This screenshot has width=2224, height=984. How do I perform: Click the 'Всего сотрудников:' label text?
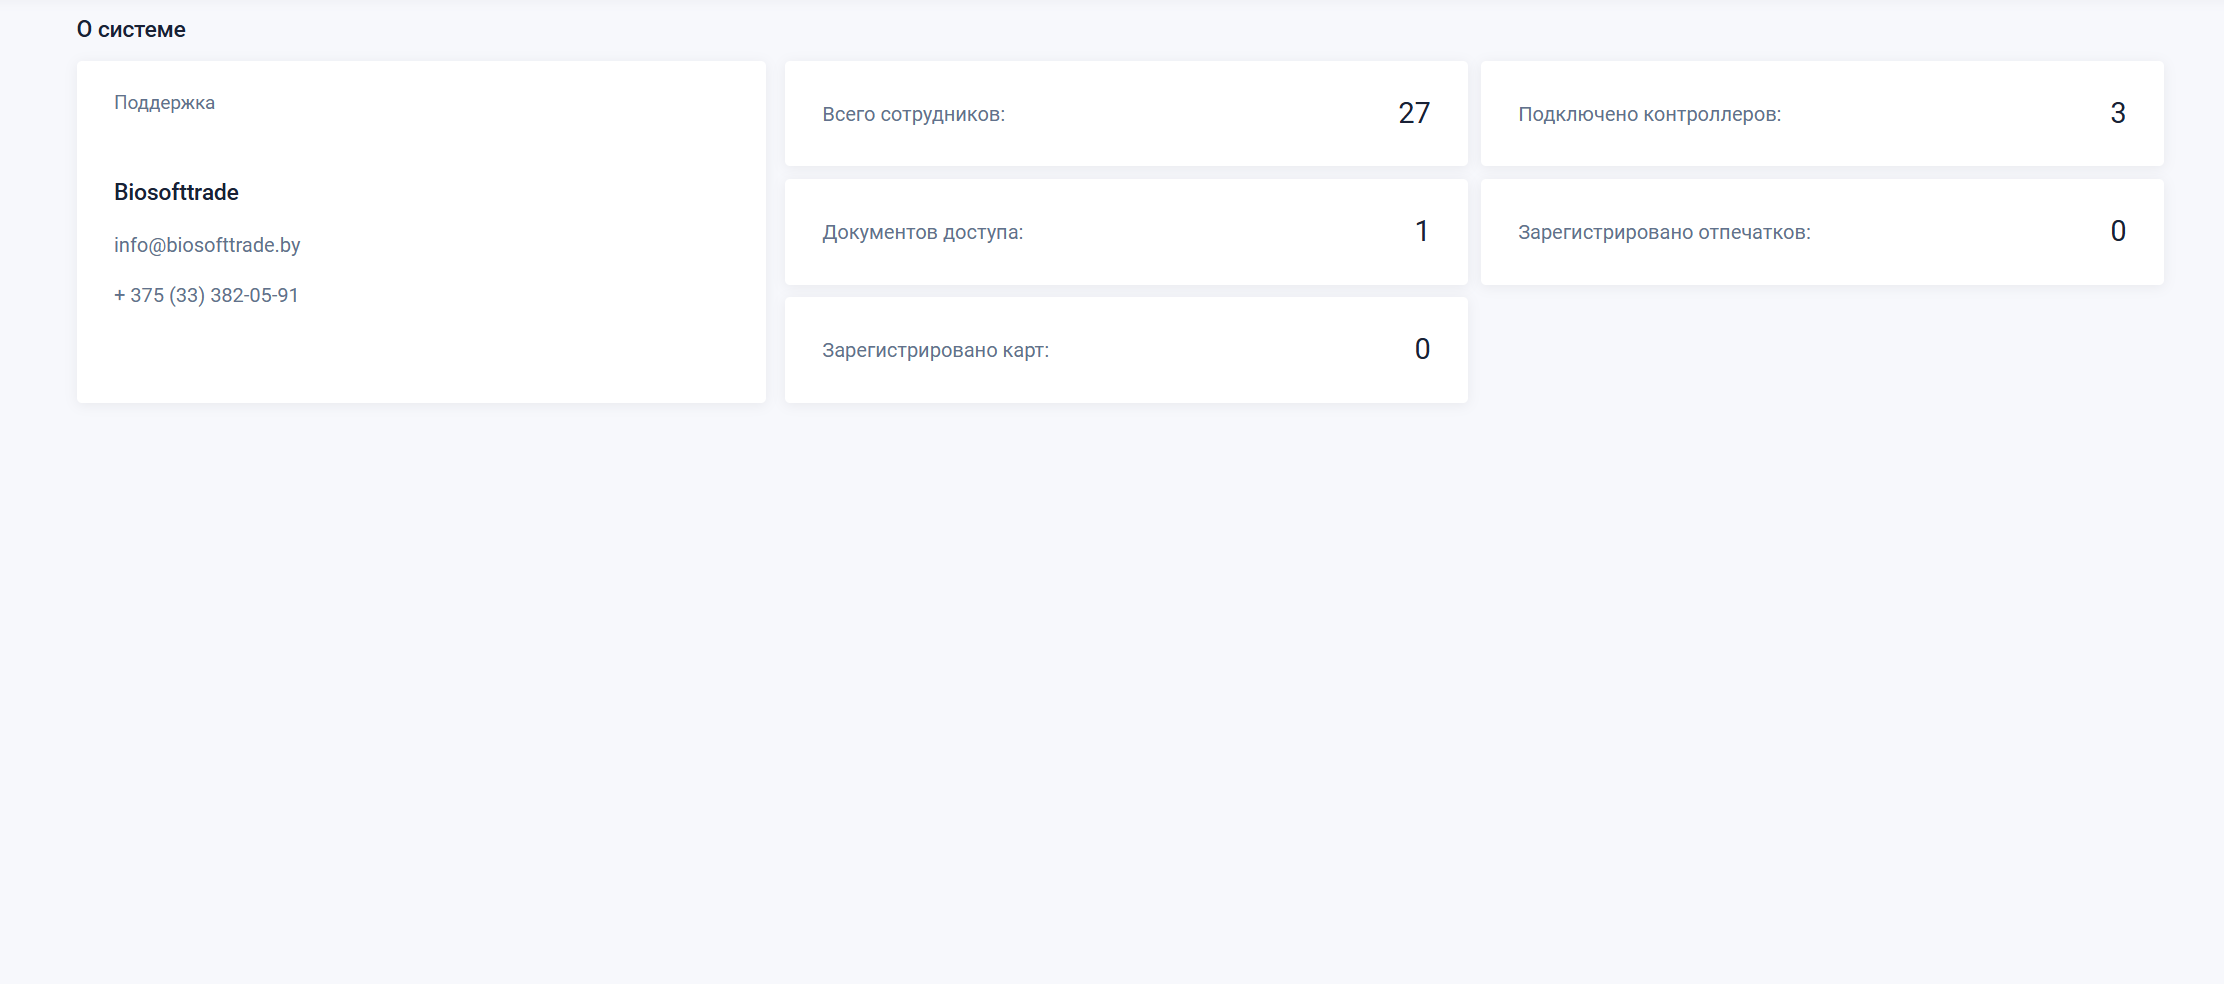pyautogui.click(x=914, y=114)
